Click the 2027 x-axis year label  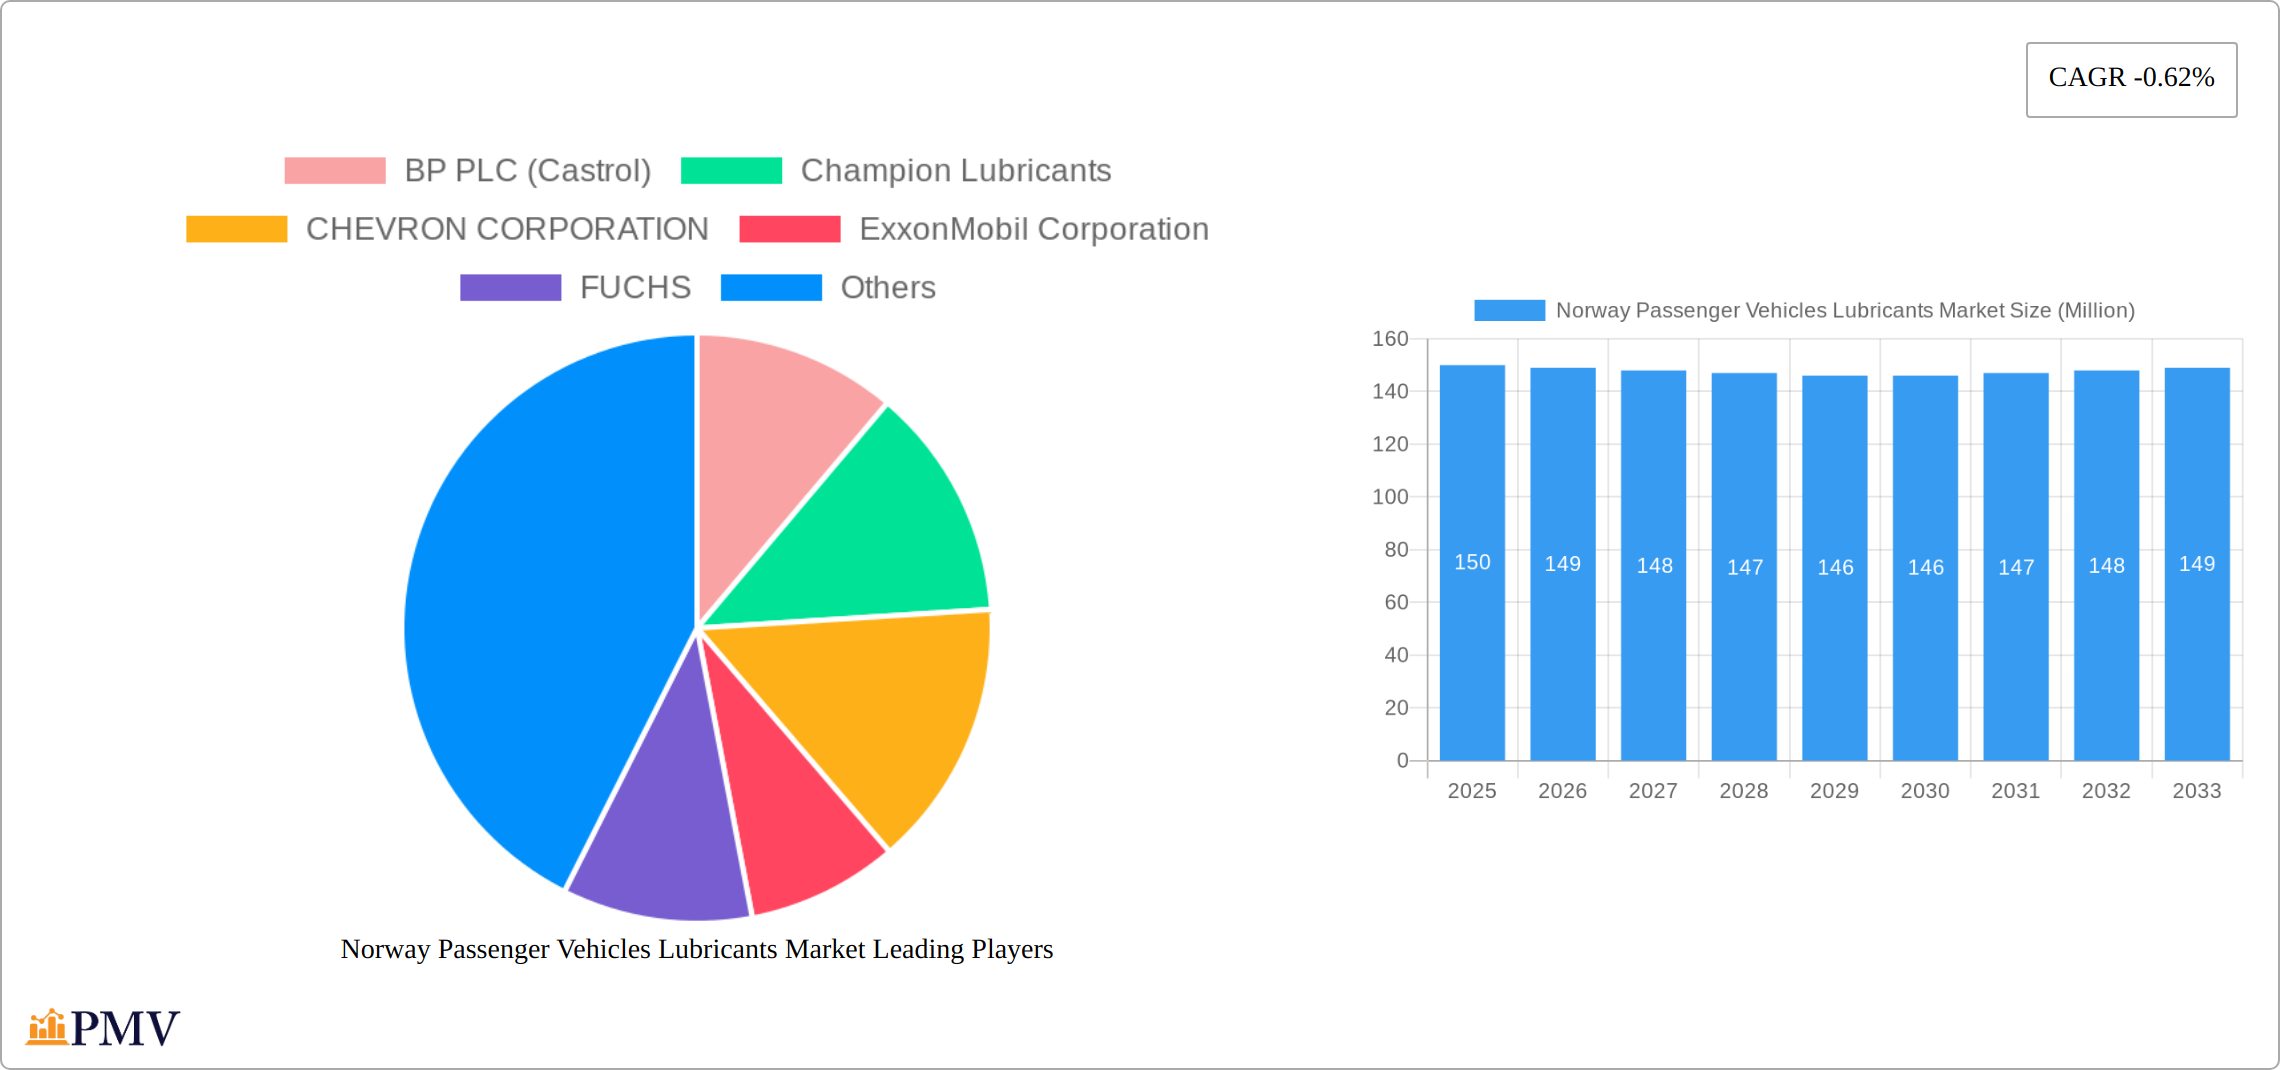[x=1653, y=791]
